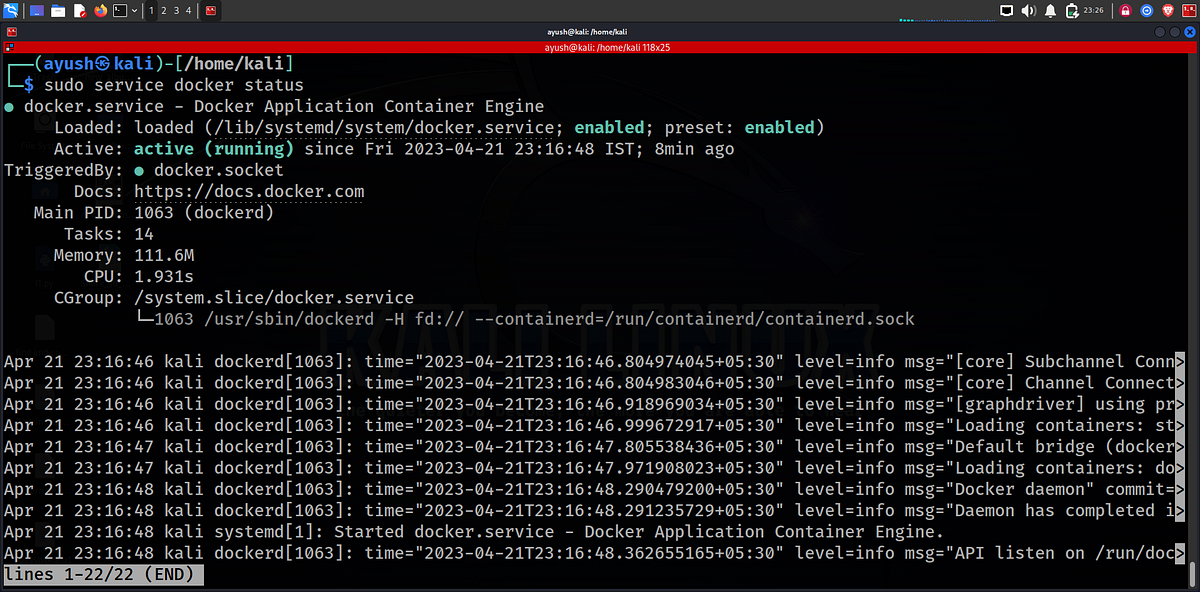Open the blue circular tray application icon
Image resolution: width=1200 pixels, height=592 pixels.
pos(1147,11)
